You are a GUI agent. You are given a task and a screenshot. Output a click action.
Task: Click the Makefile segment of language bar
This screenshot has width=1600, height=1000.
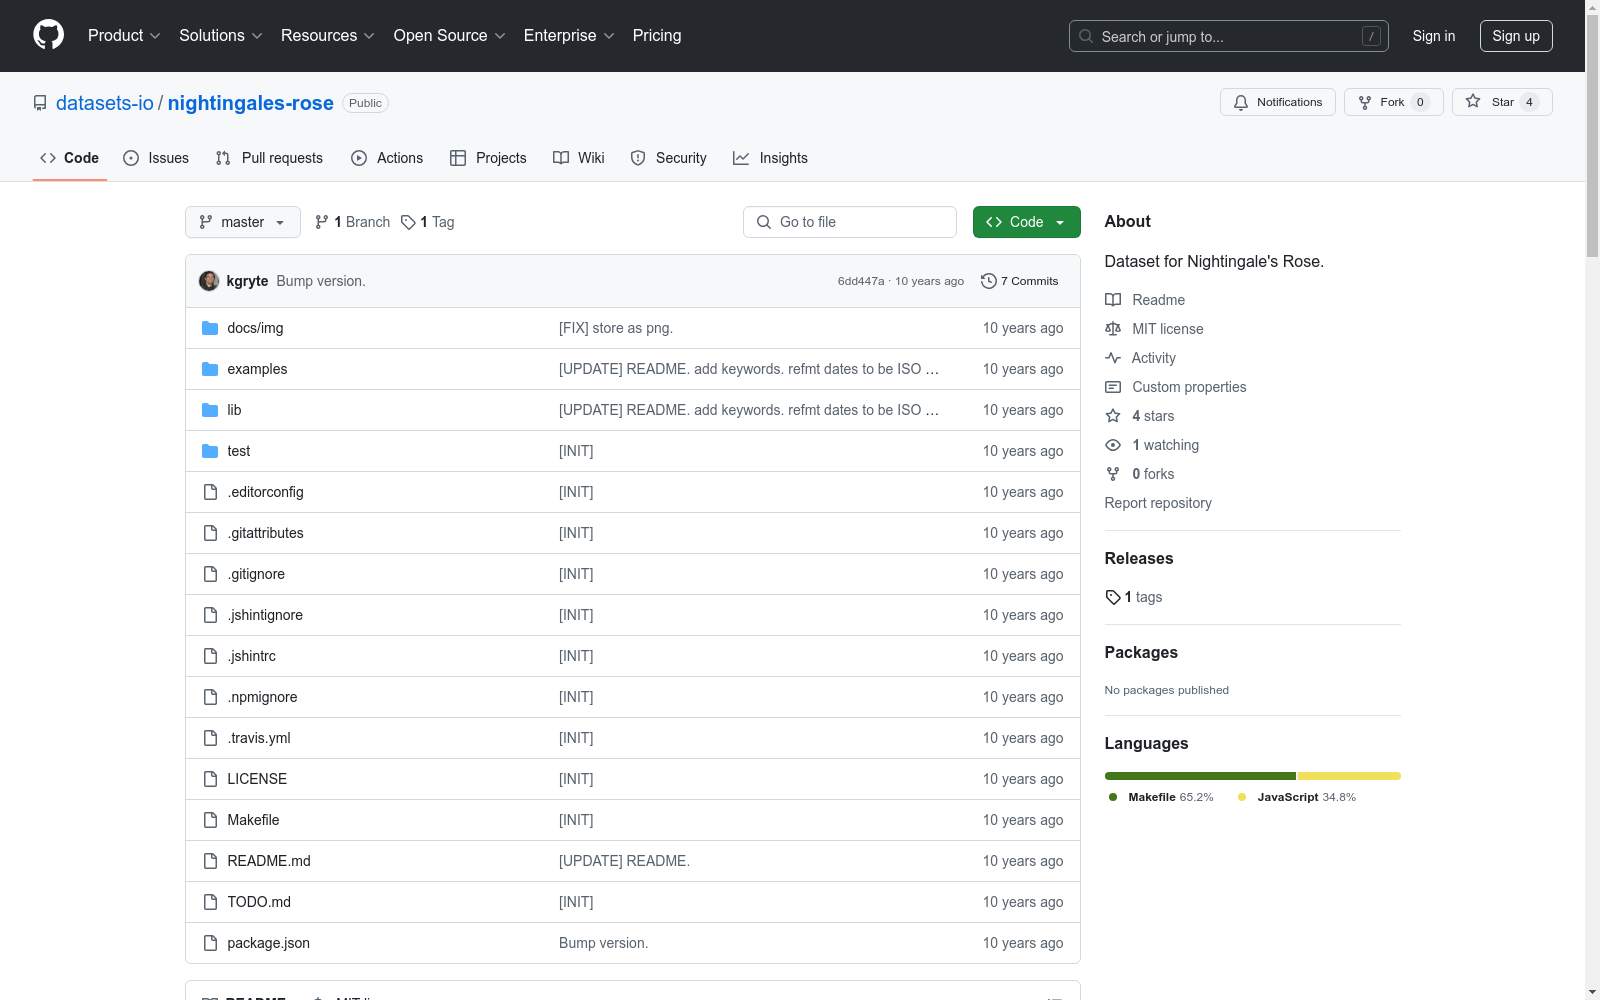[1200, 776]
